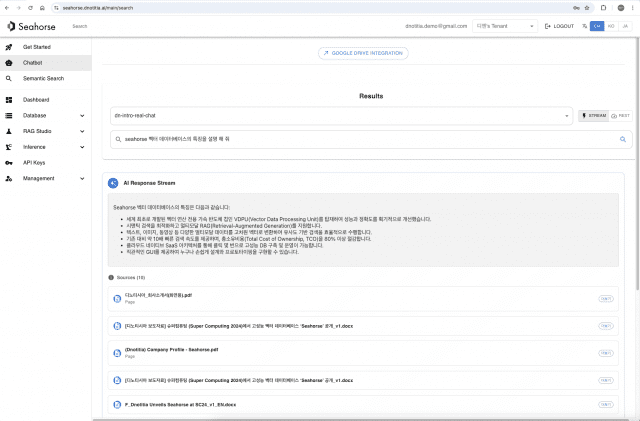Click the AI Response Stream icon
Viewport: 640px width, 421px height.
[113, 183]
